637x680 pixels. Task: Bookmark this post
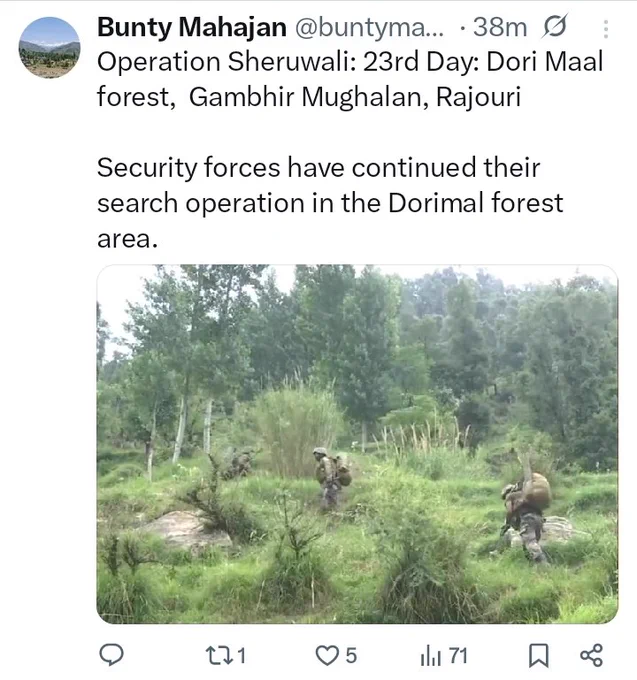coord(539,655)
